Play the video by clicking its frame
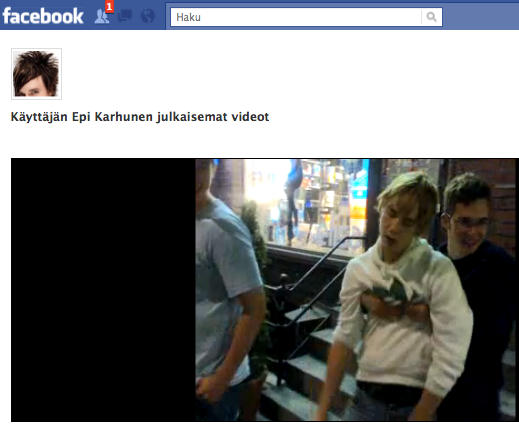This screenshot has height=425, width=519. (x=265, y=290)
